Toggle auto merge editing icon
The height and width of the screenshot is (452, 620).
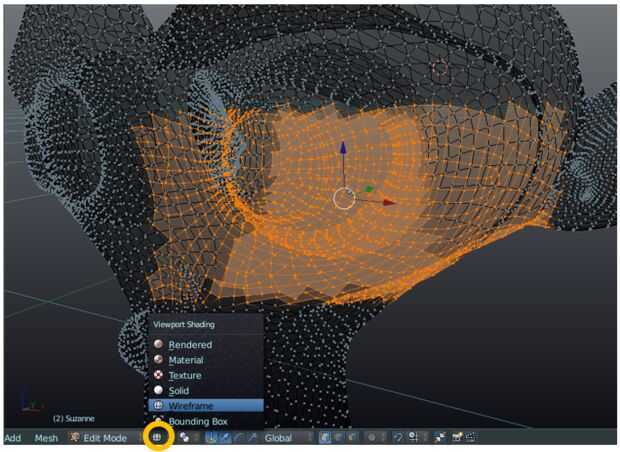pos(440,437)
